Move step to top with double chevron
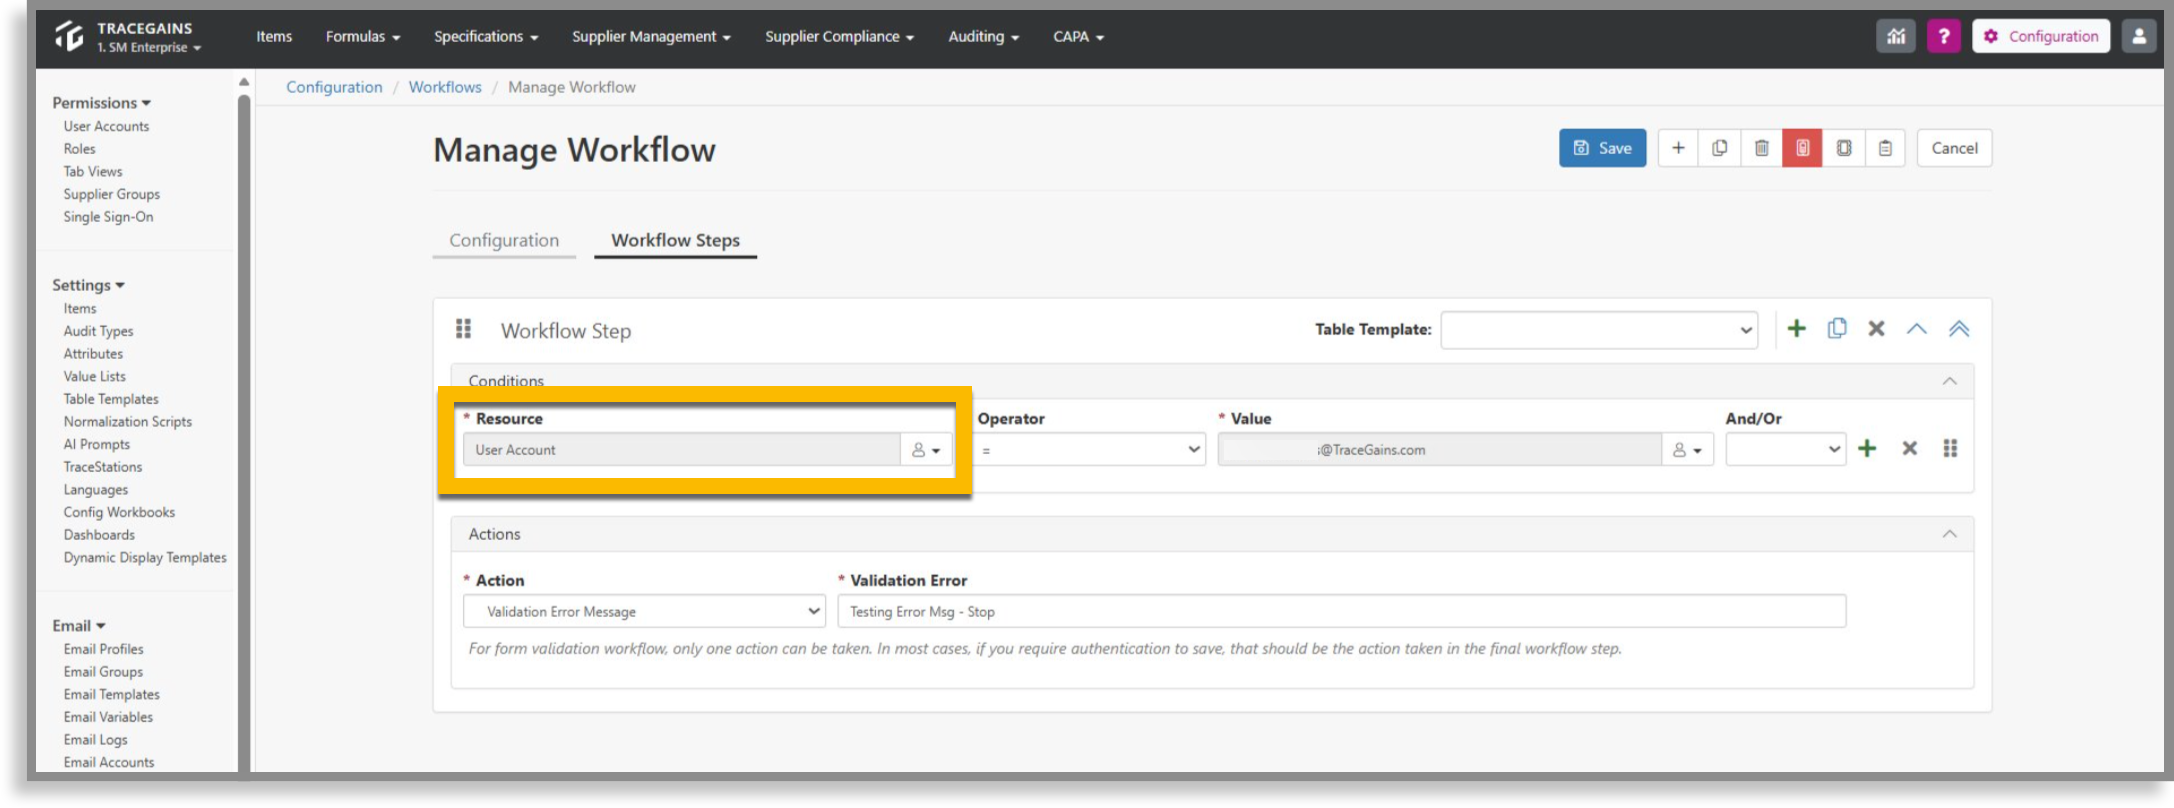2174x808 pixels. click(x=1958, y=329)
